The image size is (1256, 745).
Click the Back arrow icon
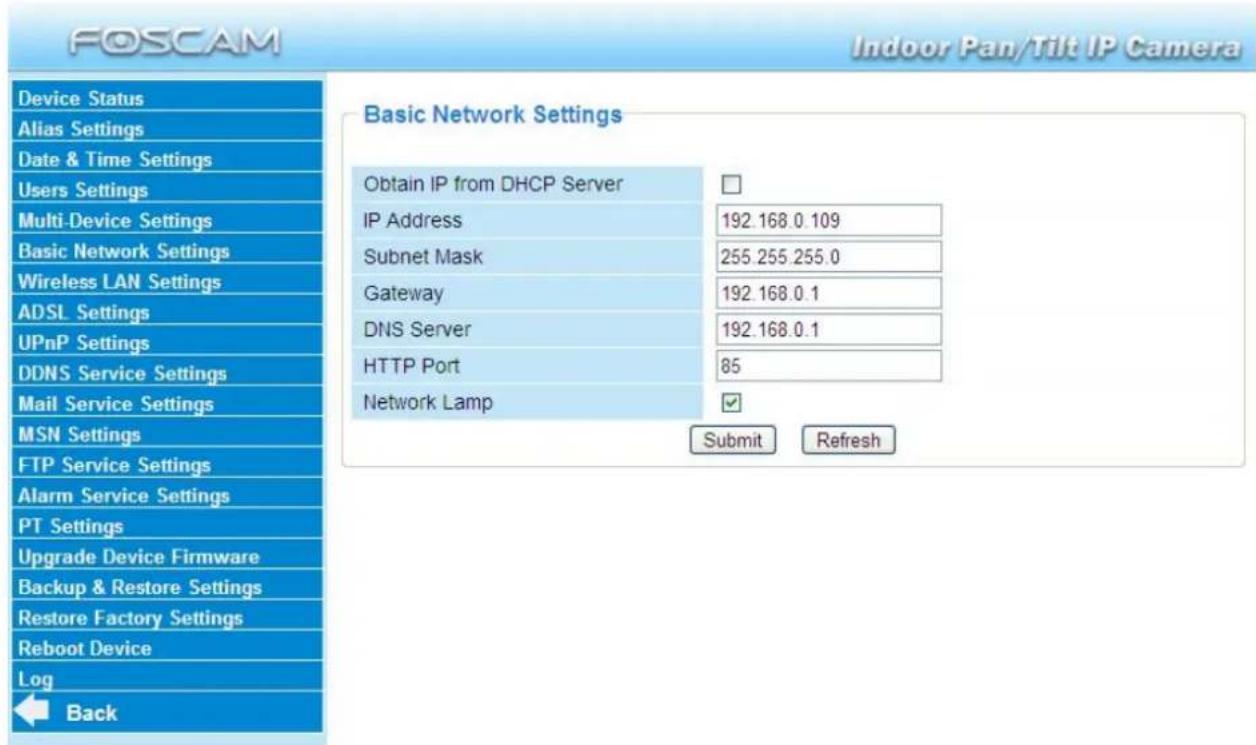[31, 712]
